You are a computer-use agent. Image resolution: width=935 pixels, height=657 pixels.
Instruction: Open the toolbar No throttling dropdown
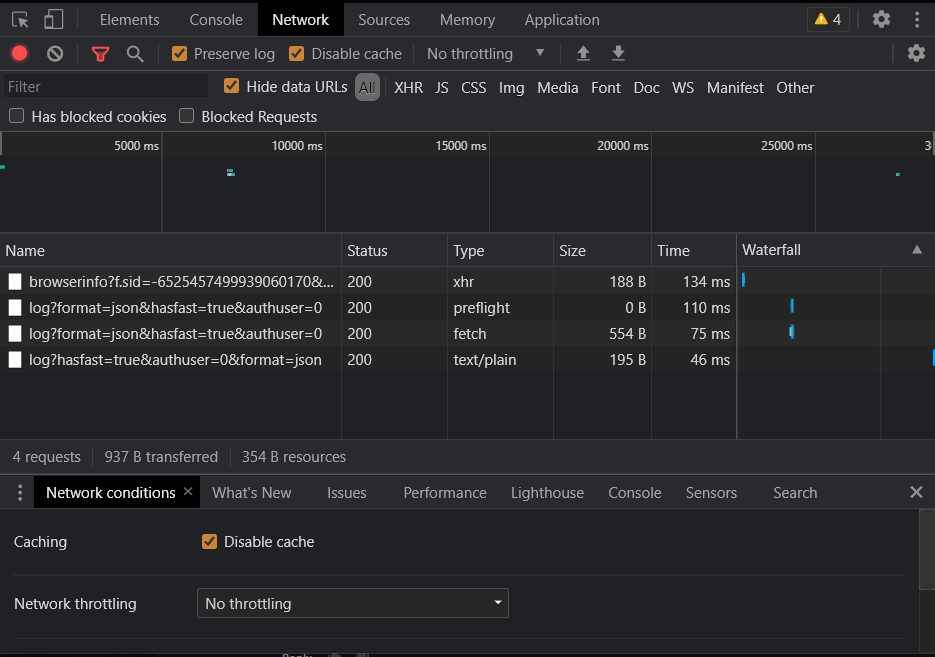tap(486, 54)
